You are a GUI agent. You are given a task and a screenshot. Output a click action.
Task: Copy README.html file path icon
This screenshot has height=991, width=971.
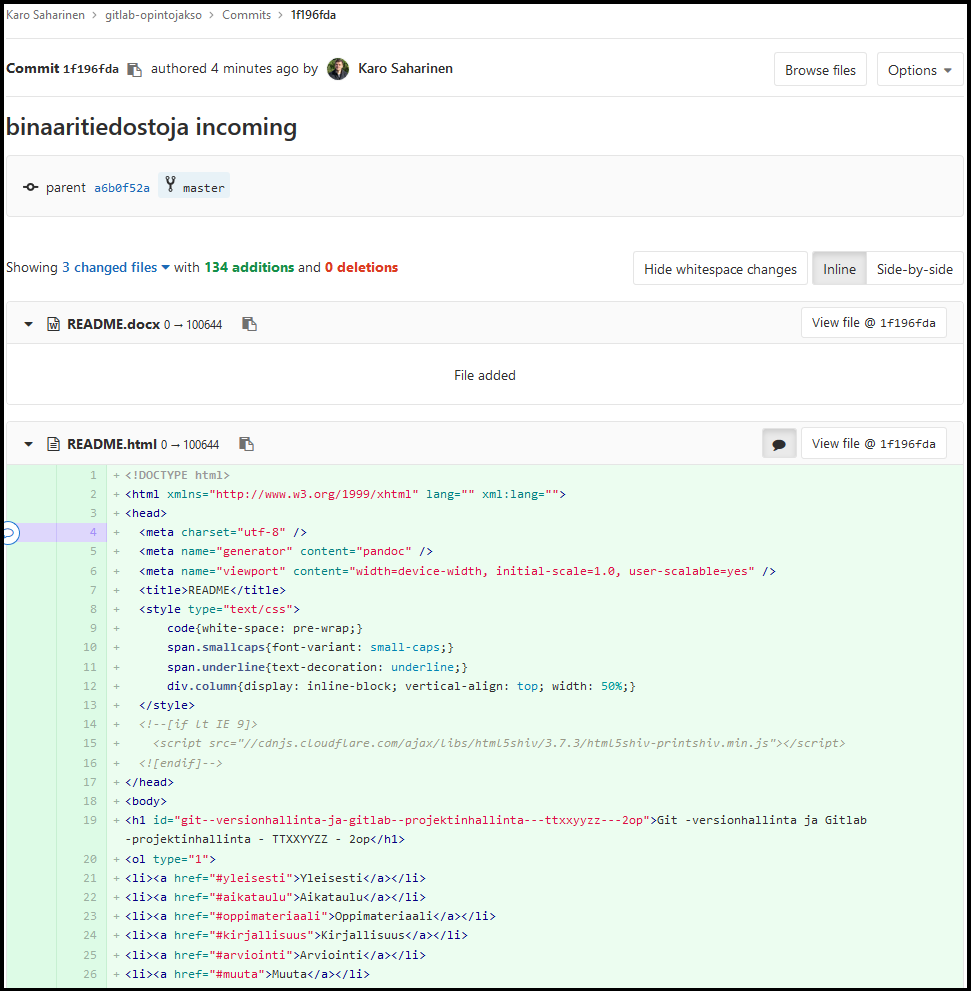pos(247,444)
